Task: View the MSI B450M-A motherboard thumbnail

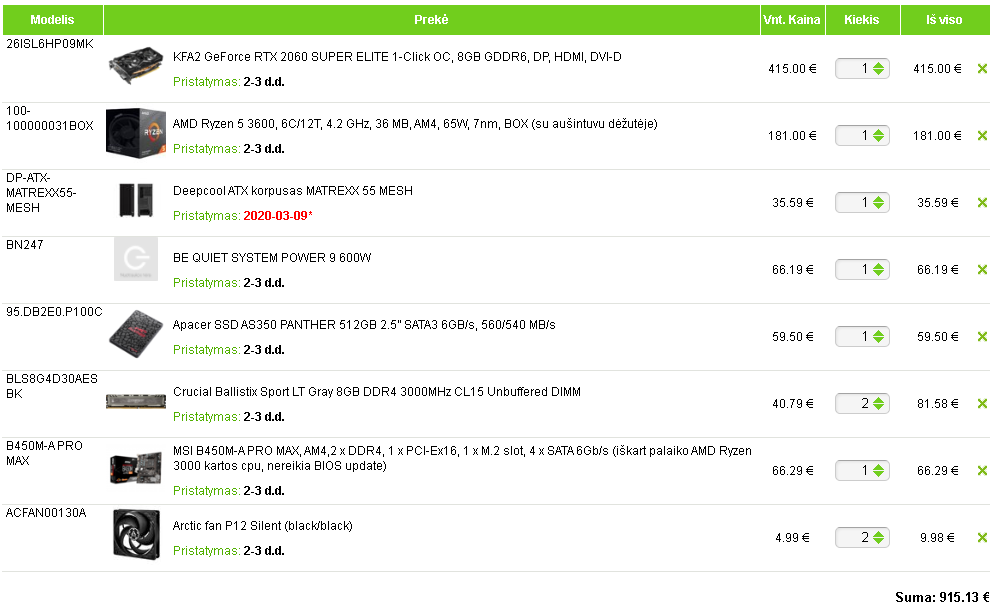Action: pos(134,468)
